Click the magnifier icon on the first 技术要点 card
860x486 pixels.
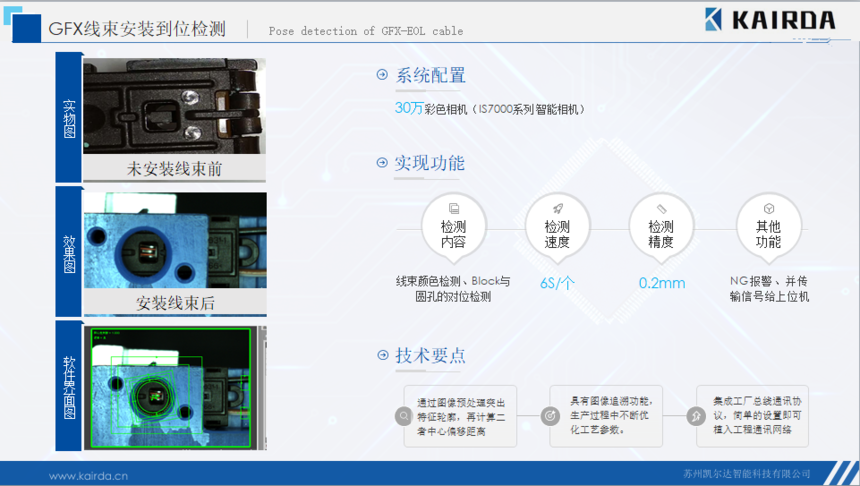point(404,416)
